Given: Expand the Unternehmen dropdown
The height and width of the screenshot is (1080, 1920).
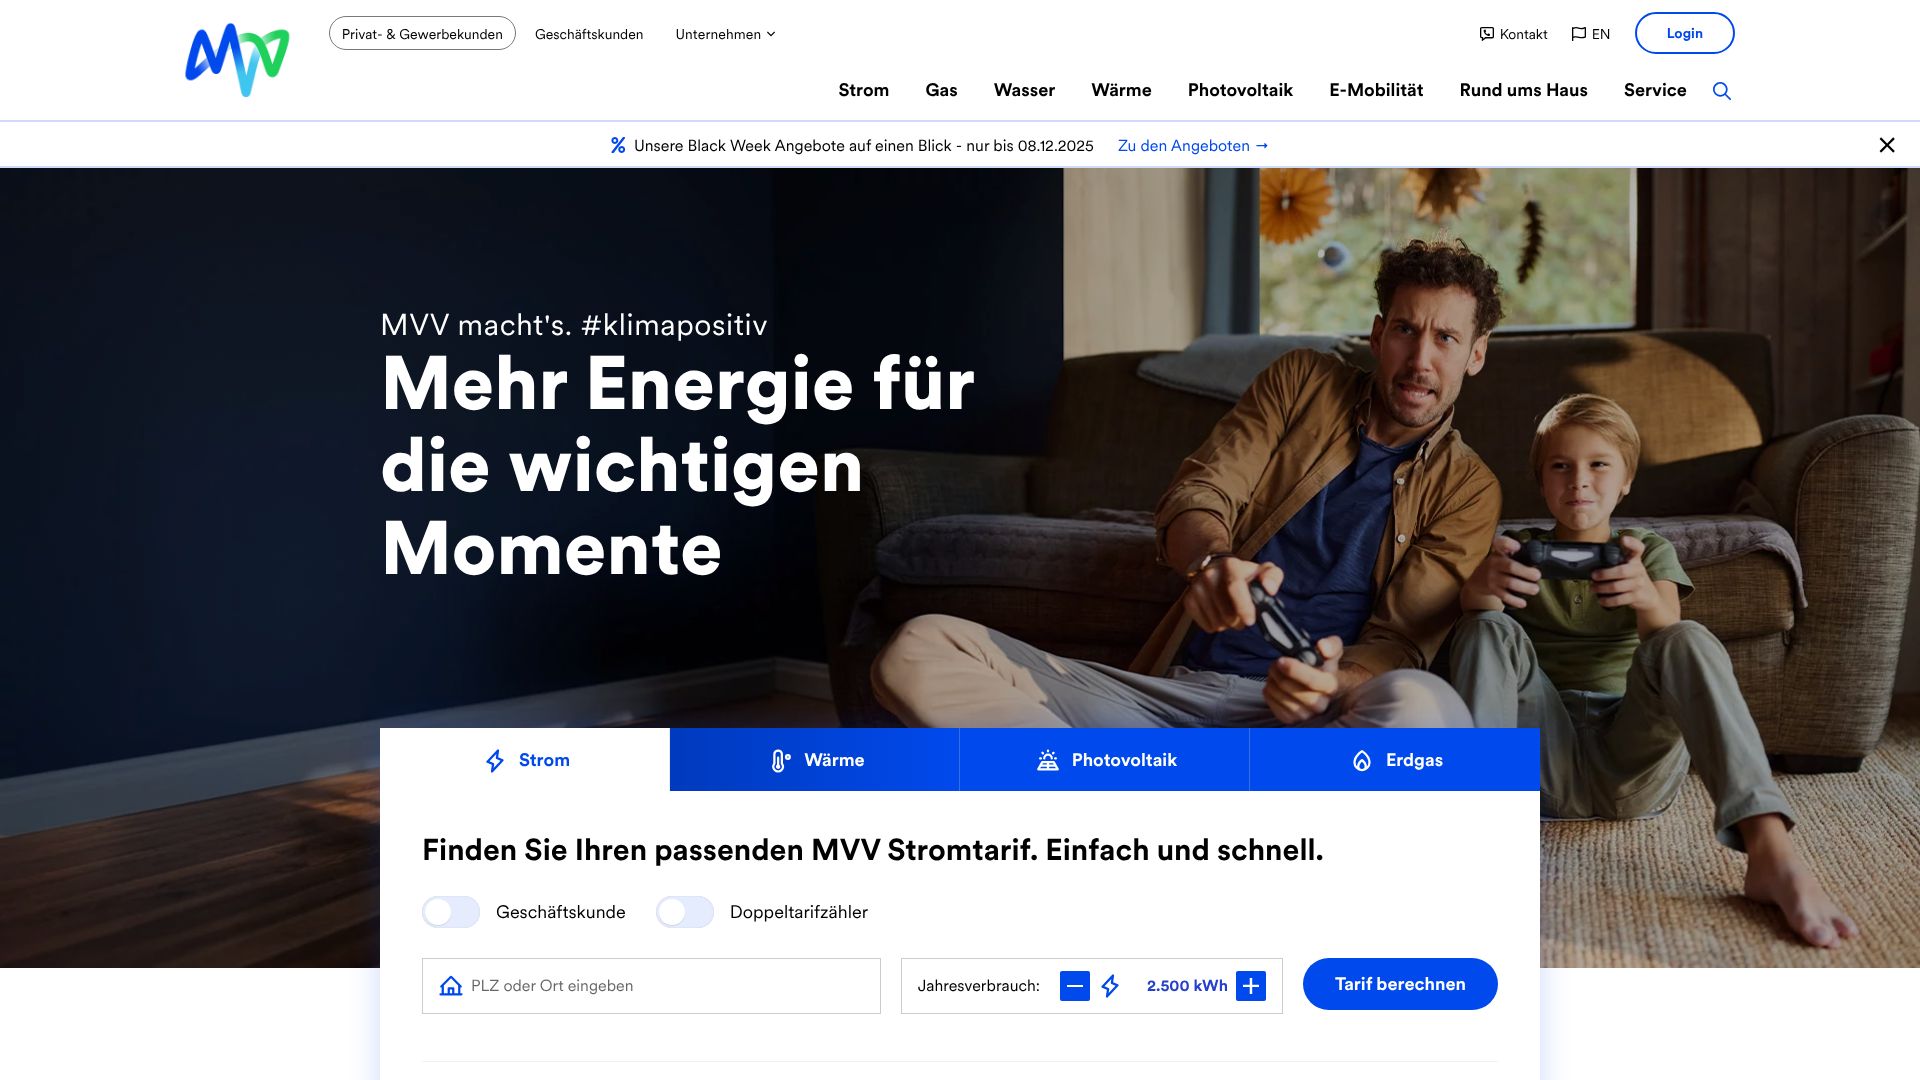Looking at the screenshot, I should [725, 34].
